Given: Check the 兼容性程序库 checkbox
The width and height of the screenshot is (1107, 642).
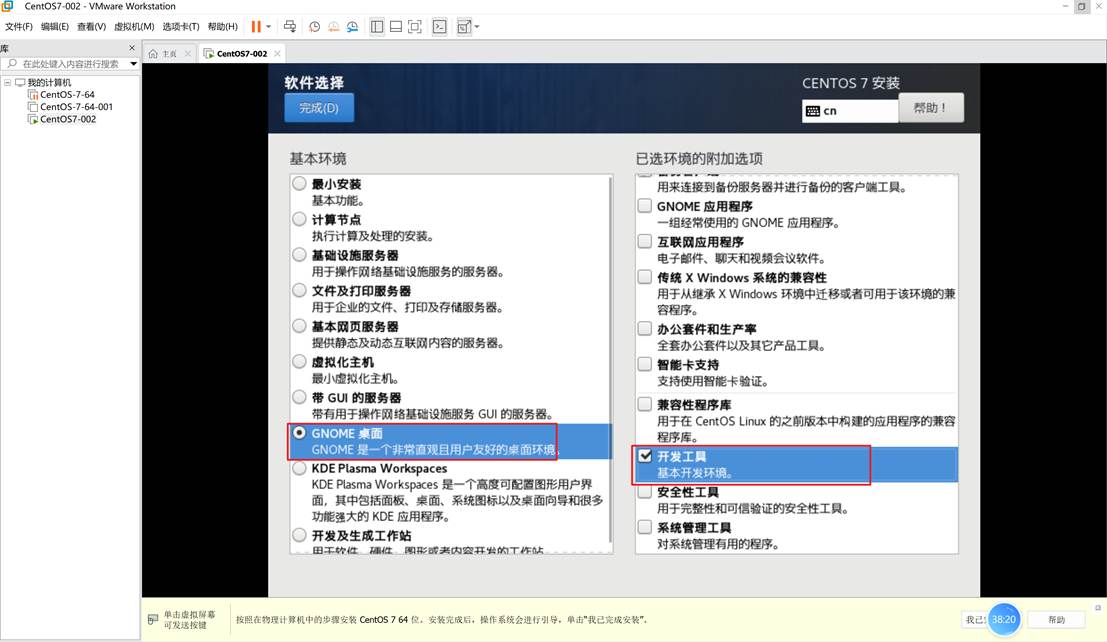Looking at the screenshot, I should click(645, 404).
